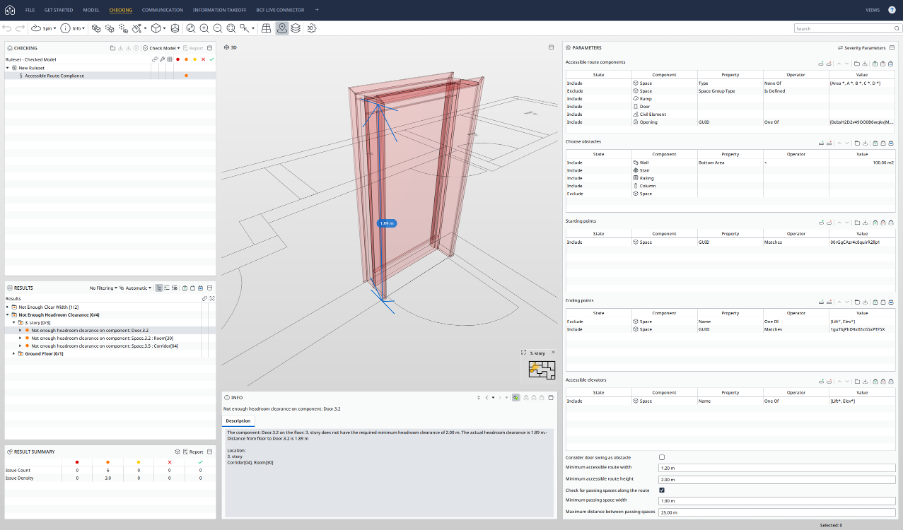Open the Communication tab
The image size is (904, 530).
(162, 9)
